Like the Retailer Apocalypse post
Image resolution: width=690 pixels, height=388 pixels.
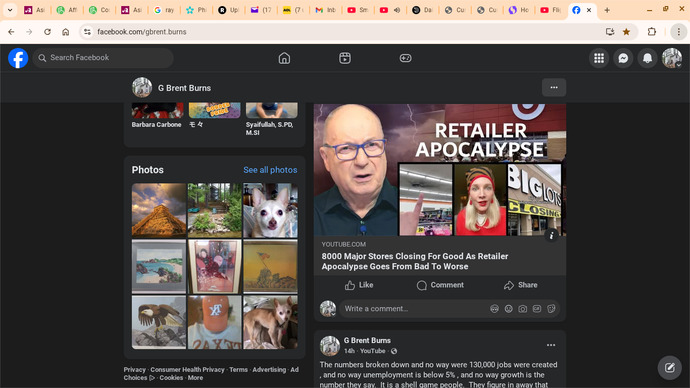pyautogui.click(x=359, y=285)
